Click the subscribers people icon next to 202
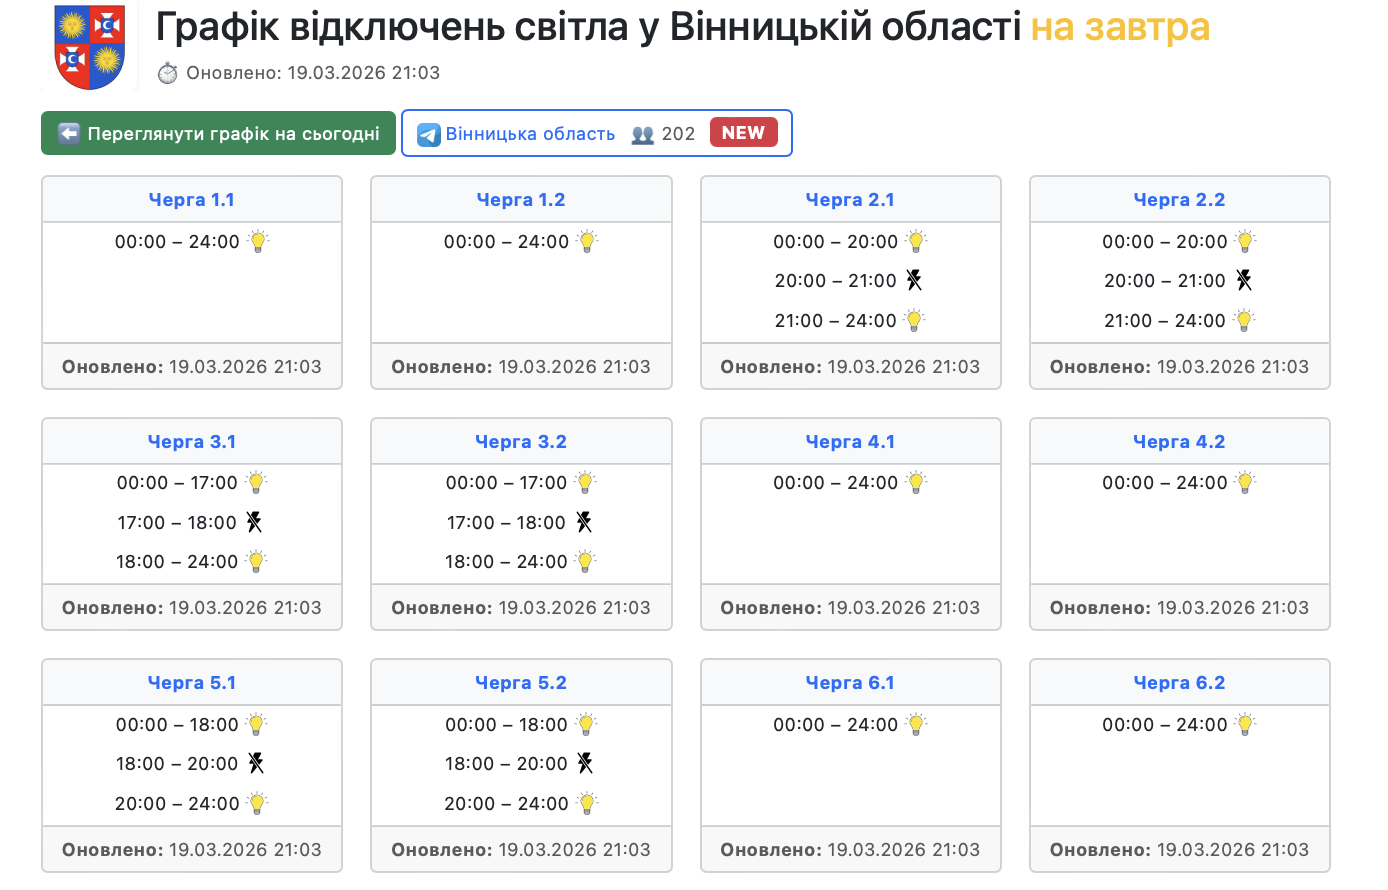Screen dimensions: 1388x890 point(642,135)
